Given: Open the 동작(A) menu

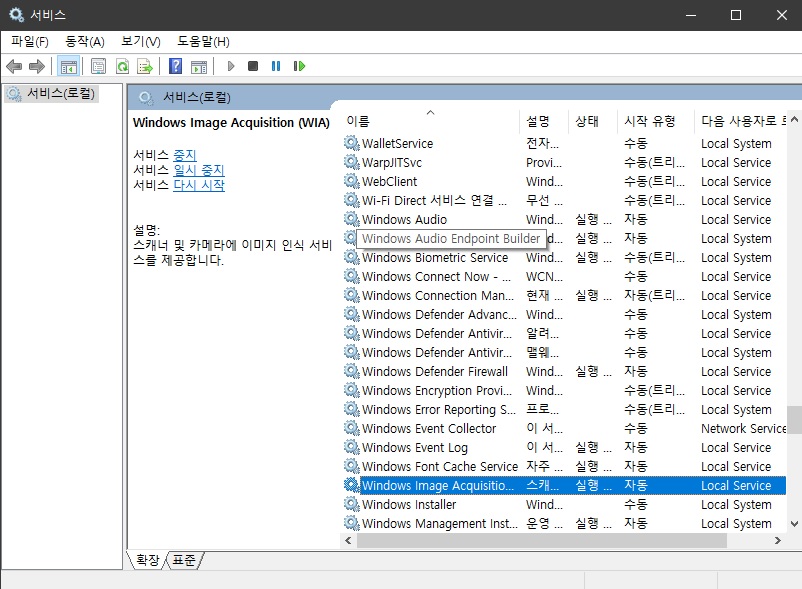Looking at the screenshot, I should point(85,41).
